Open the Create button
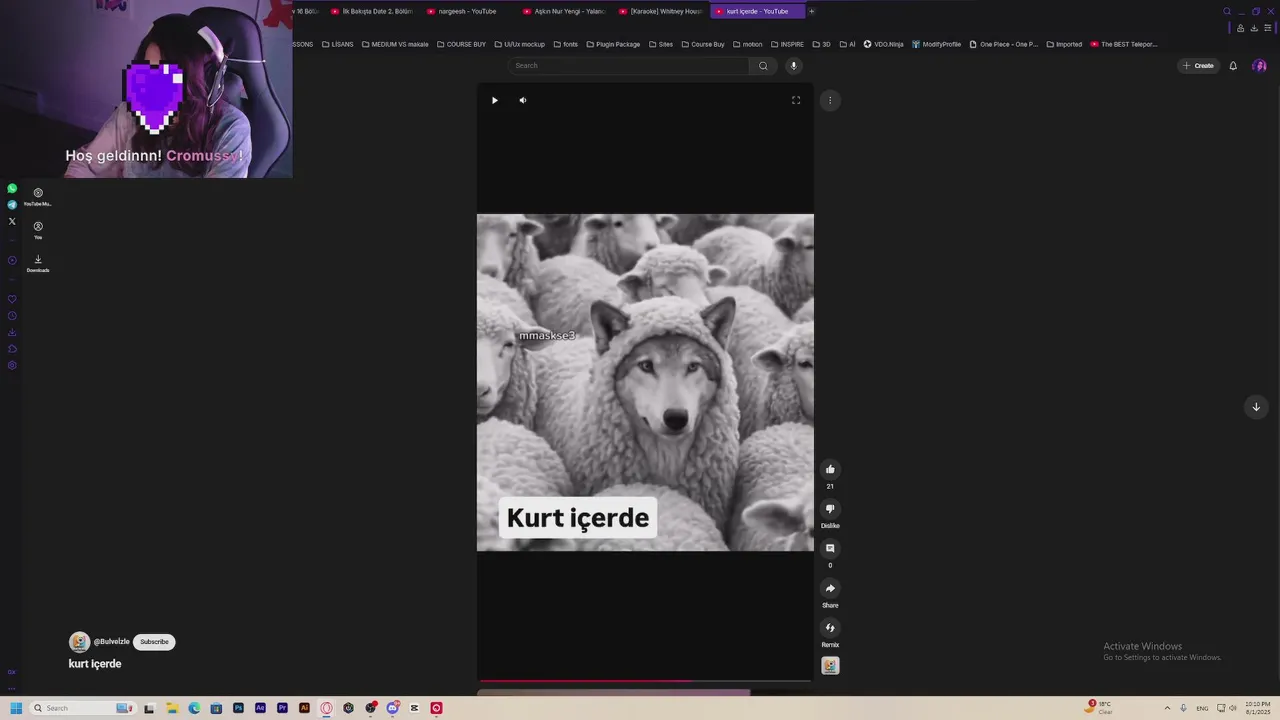The image size is (1280, 720). [1198, 66]
